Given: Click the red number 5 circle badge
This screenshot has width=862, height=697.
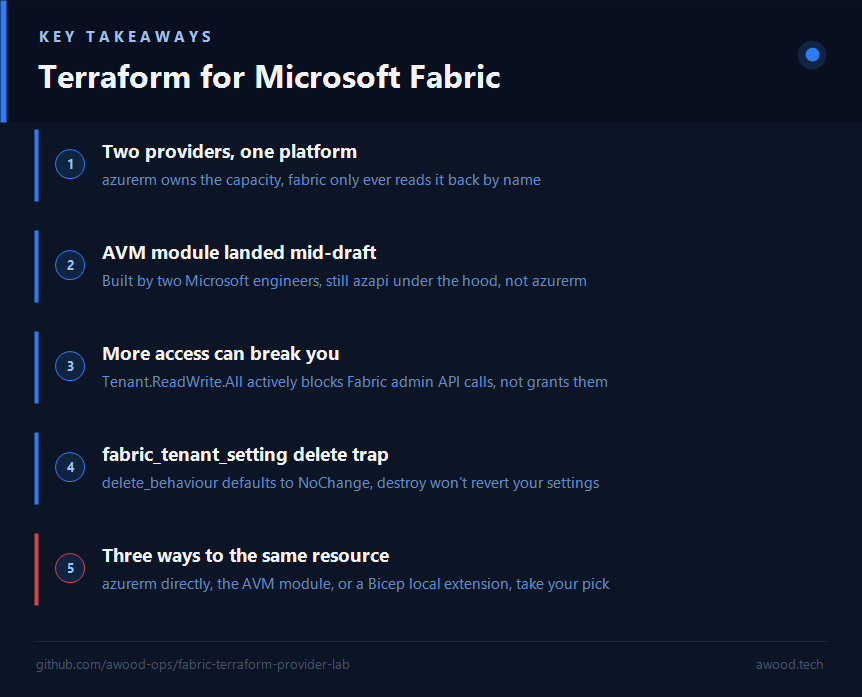Looking at the screenshot, I should [x=70, y=568].
